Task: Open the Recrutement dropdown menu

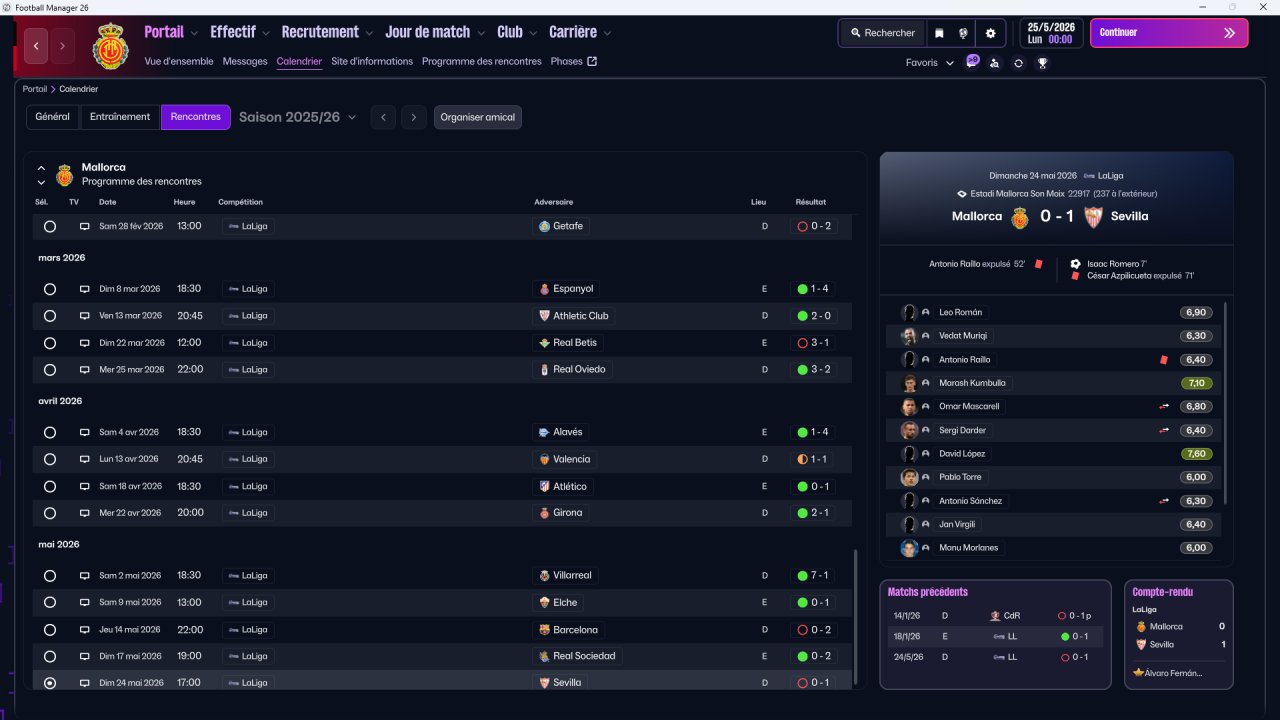Action: click(x=327, y=32)
